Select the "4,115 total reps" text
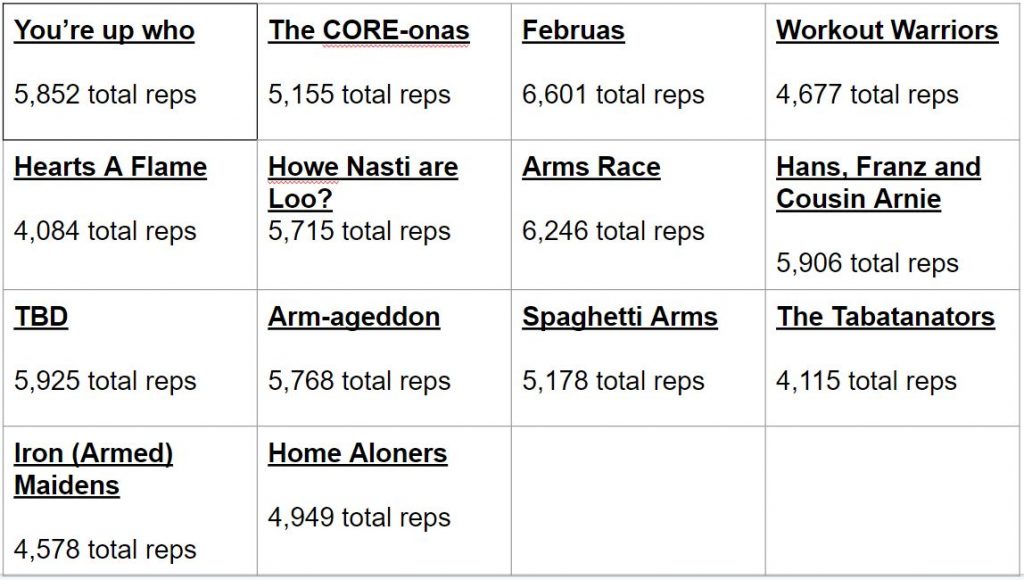Image resolution: width=1024 pixels, height=580 pixels. coord(866,381)
